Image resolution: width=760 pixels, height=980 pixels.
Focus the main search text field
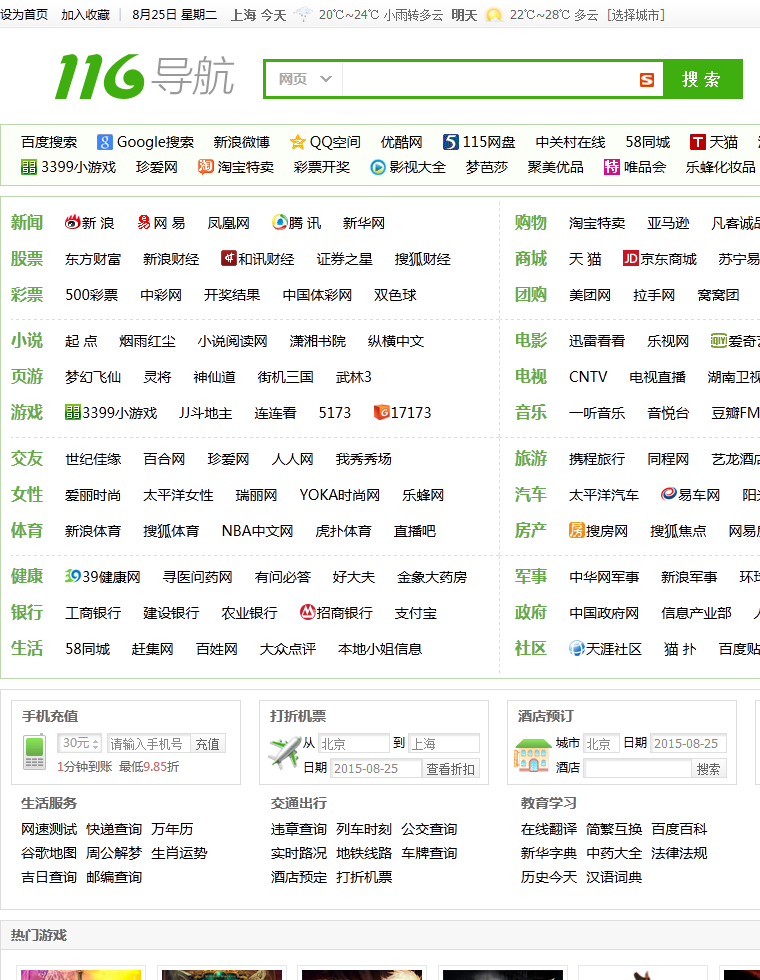pos(489,79)
